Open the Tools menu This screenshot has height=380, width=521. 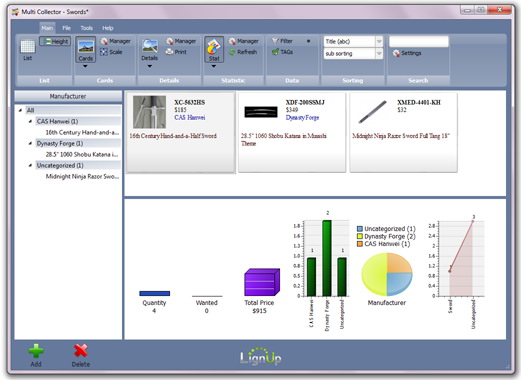click(x=87, y=28)
